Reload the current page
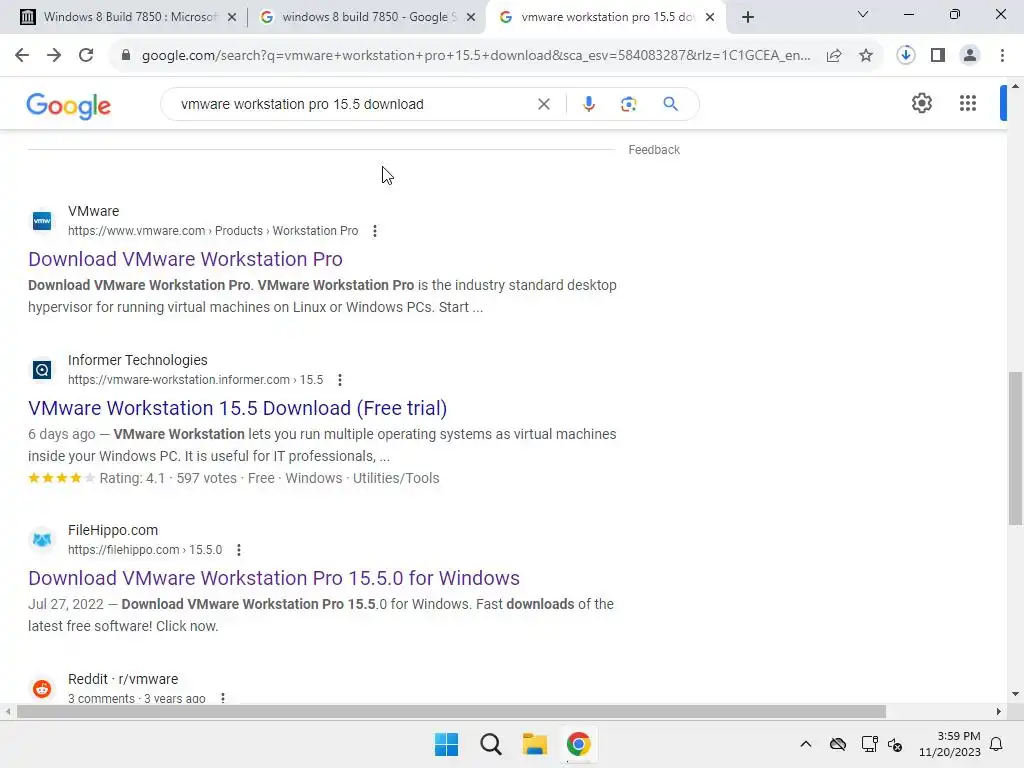 [86, 56]
